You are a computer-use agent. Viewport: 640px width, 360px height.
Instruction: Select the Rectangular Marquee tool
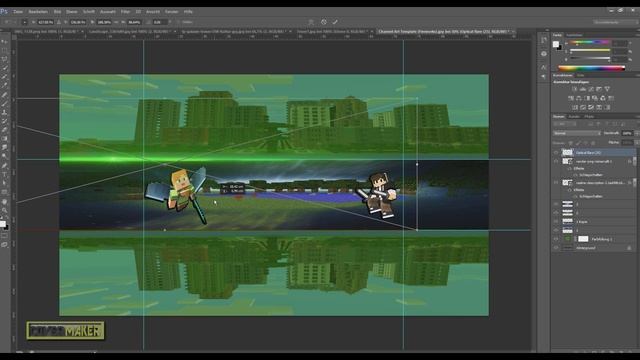[4, 50]
